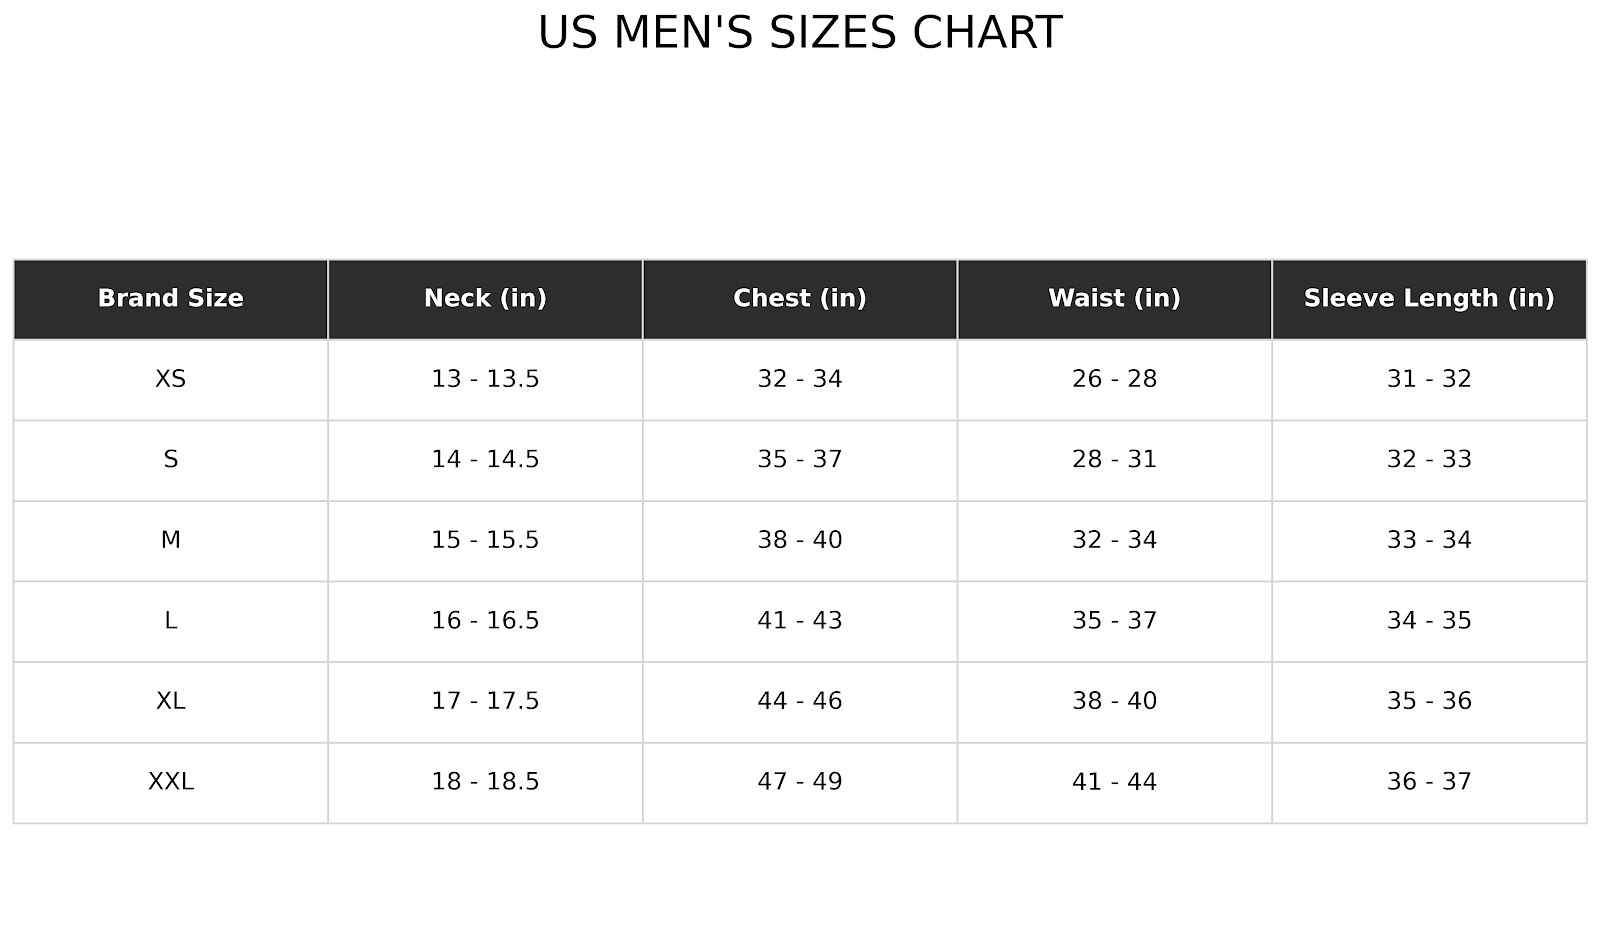Click the Brand Size column header
Image resolution: width=1600 pixels, height=927 pixels.
tap(170, 299)
